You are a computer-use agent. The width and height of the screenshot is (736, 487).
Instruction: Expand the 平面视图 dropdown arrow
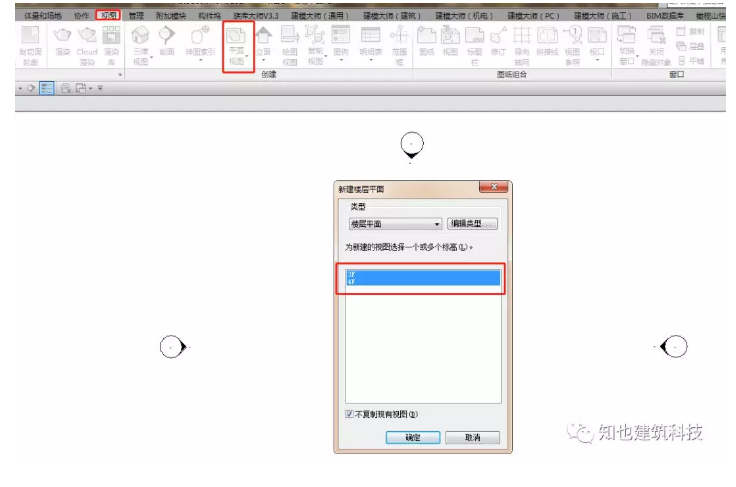[246, 56]
